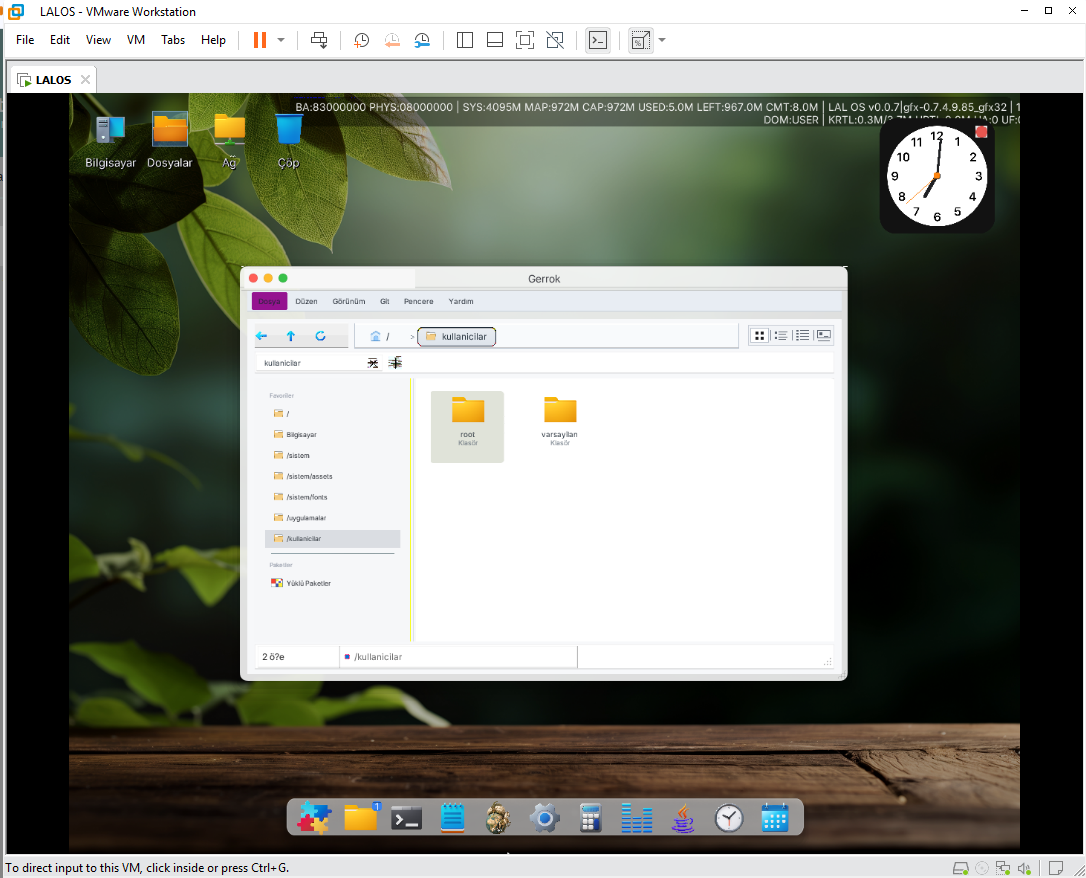Click the kullanicilar breadcrumb button
The height and width of the screenshot is (878, 1086).
click(456, 337)
